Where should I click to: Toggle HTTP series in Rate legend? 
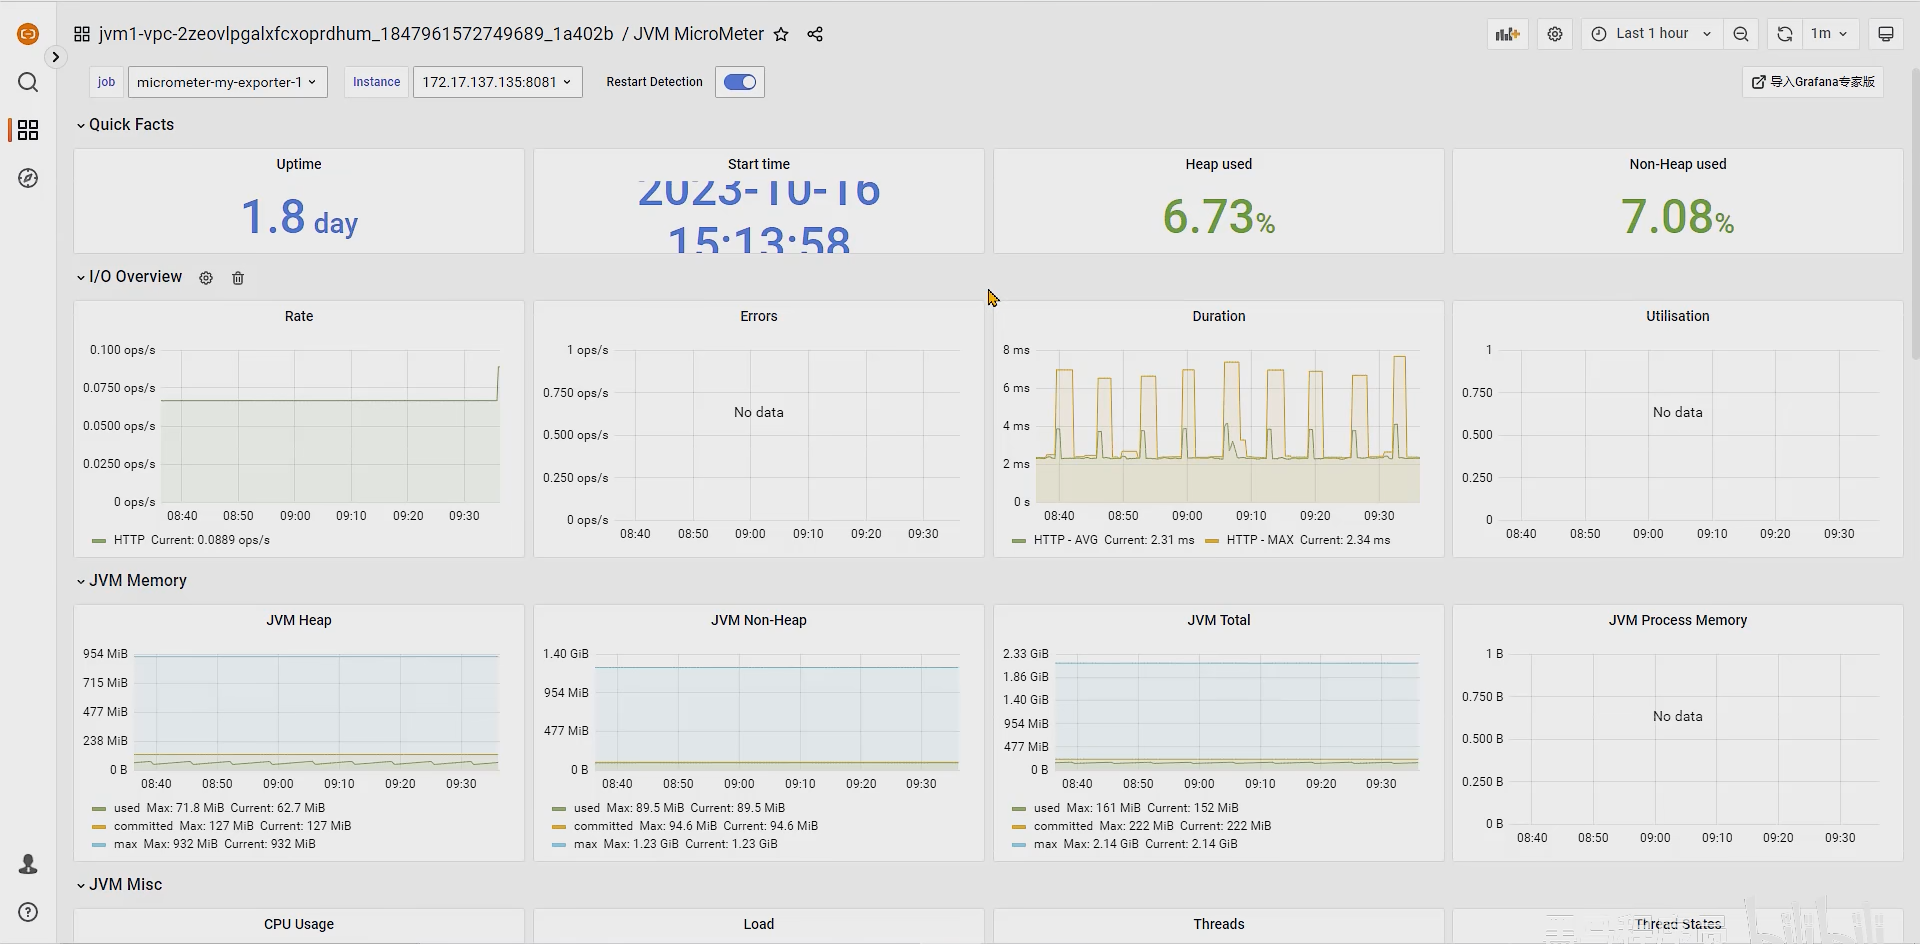(x=129, y=540)
